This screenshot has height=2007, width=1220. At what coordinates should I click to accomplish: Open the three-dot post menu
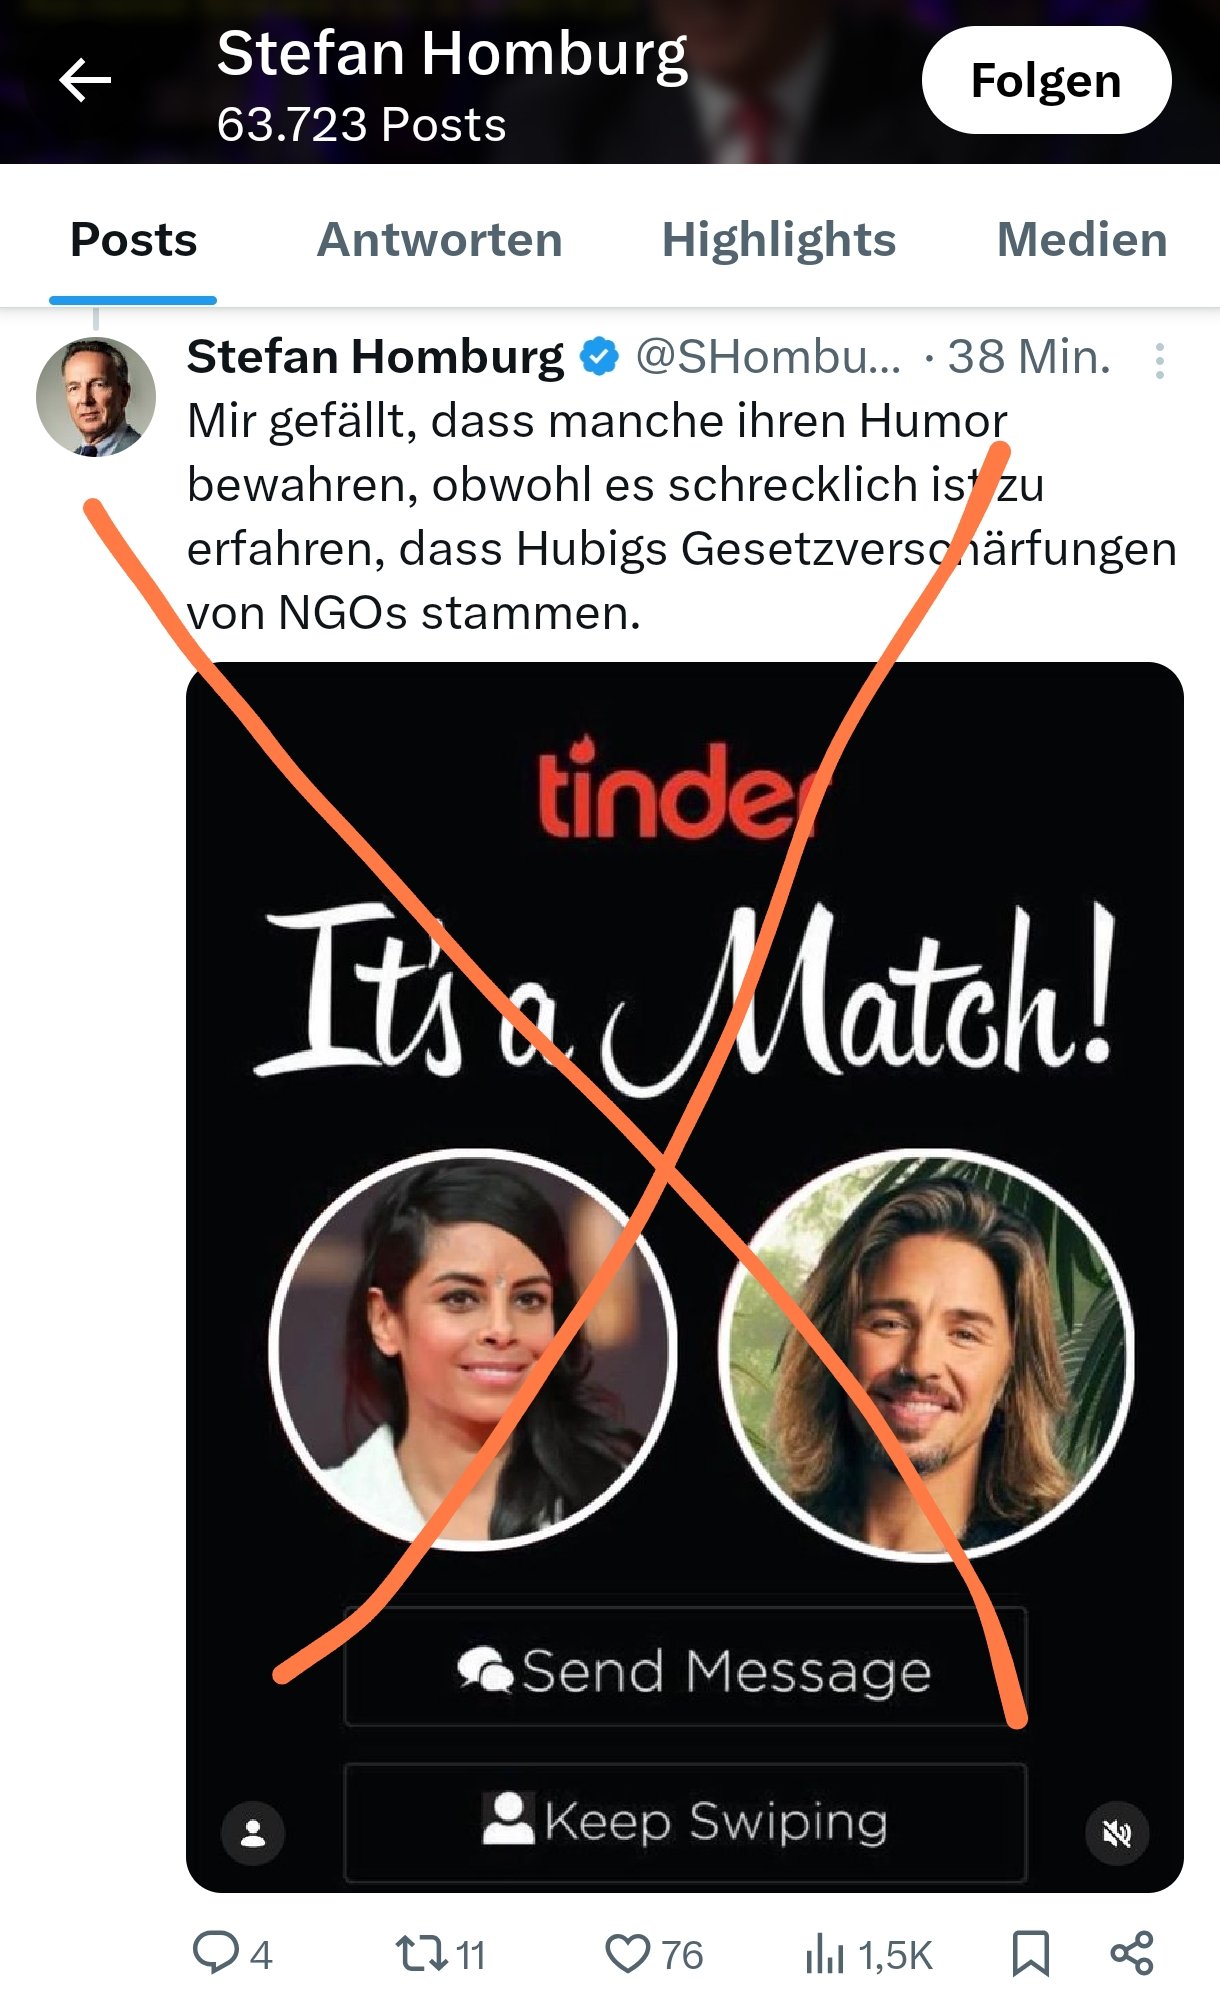coord(1159,360)
